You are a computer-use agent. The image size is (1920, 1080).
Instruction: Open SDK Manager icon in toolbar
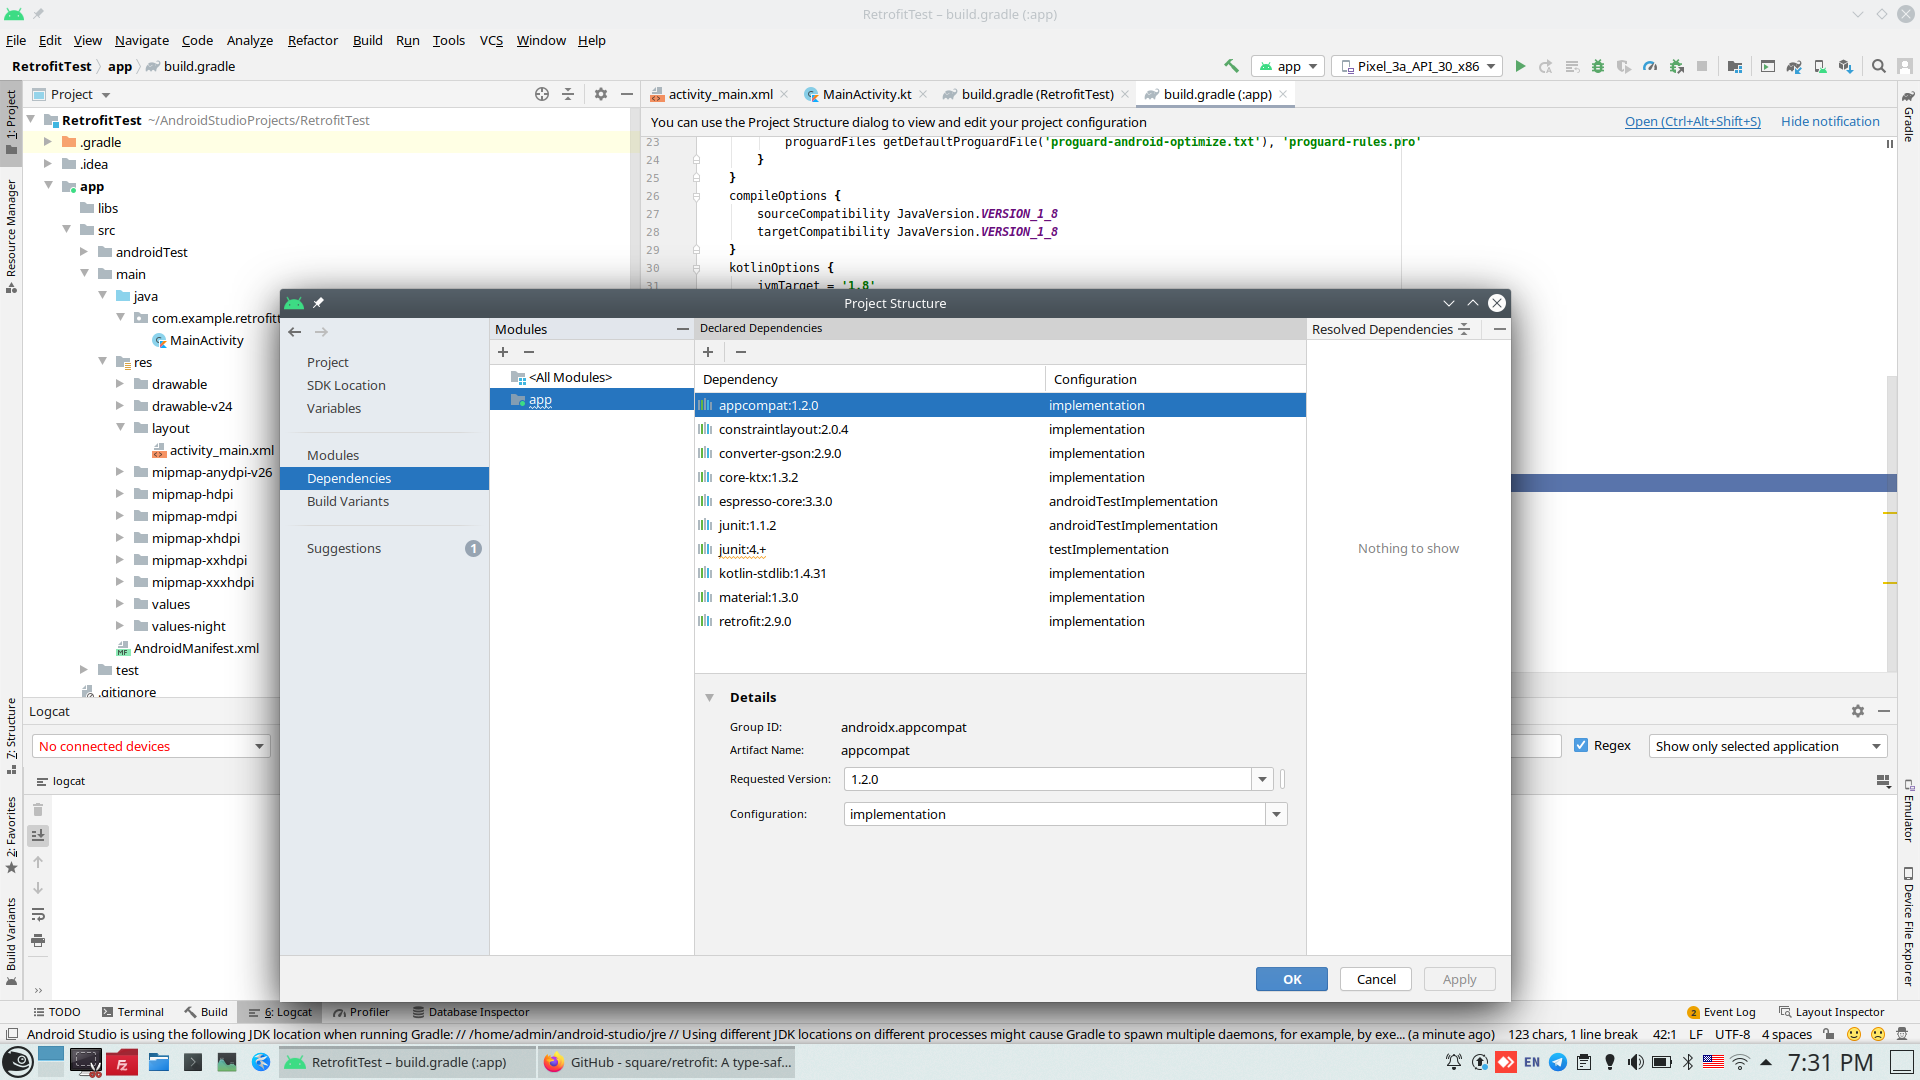[1846, 66]
